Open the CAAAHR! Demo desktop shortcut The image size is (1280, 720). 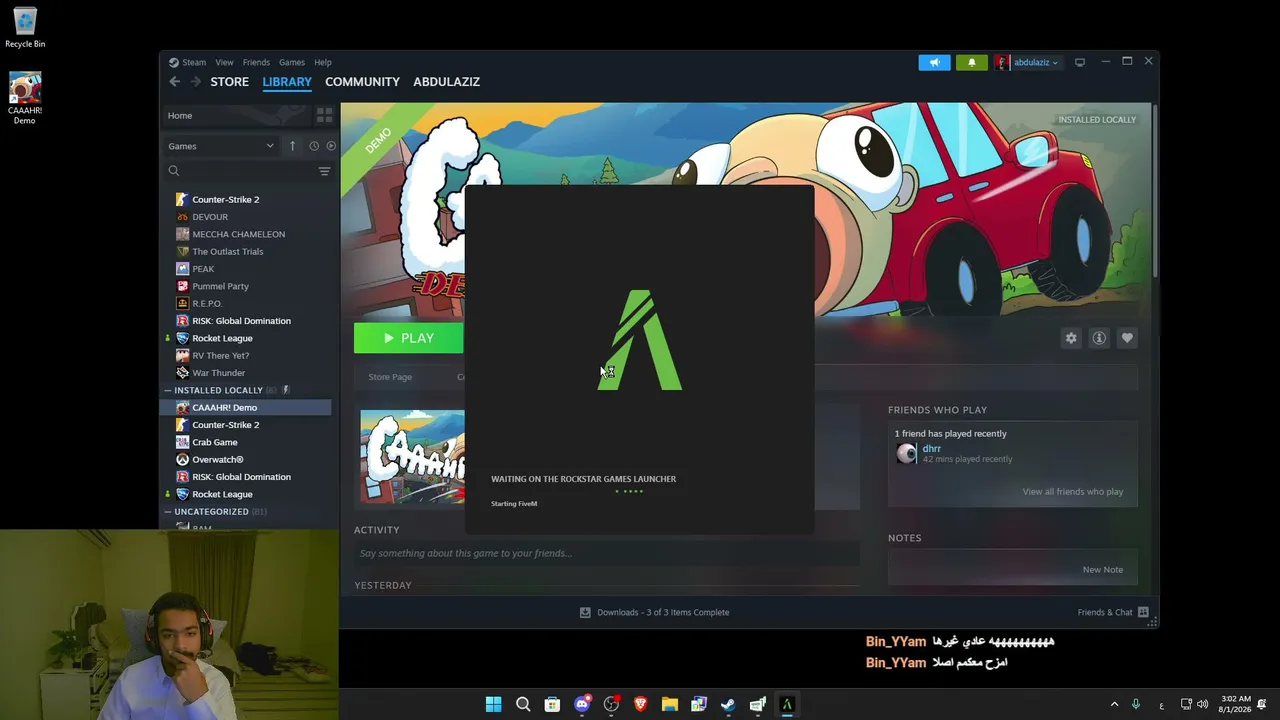click(x=25, y=98)
